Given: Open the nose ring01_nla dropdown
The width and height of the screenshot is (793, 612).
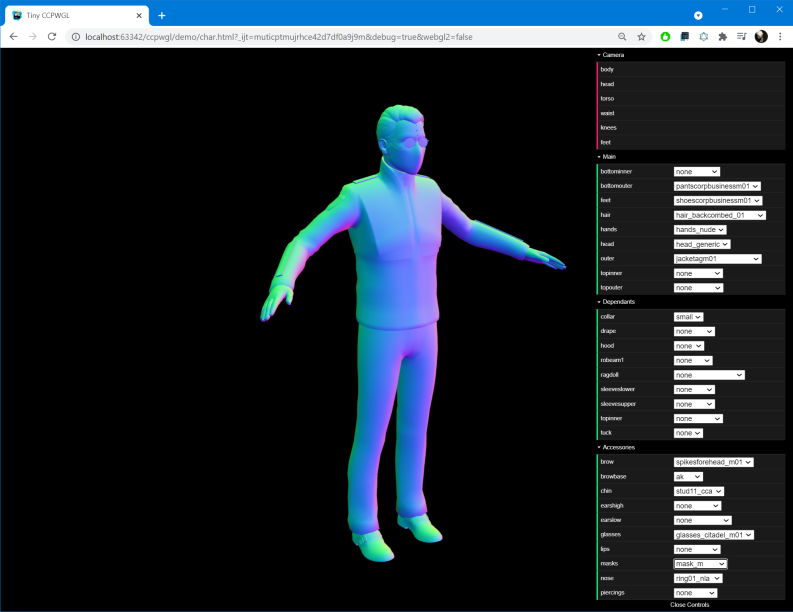Looking at the screenshot, I should click(x=698, y=579).
